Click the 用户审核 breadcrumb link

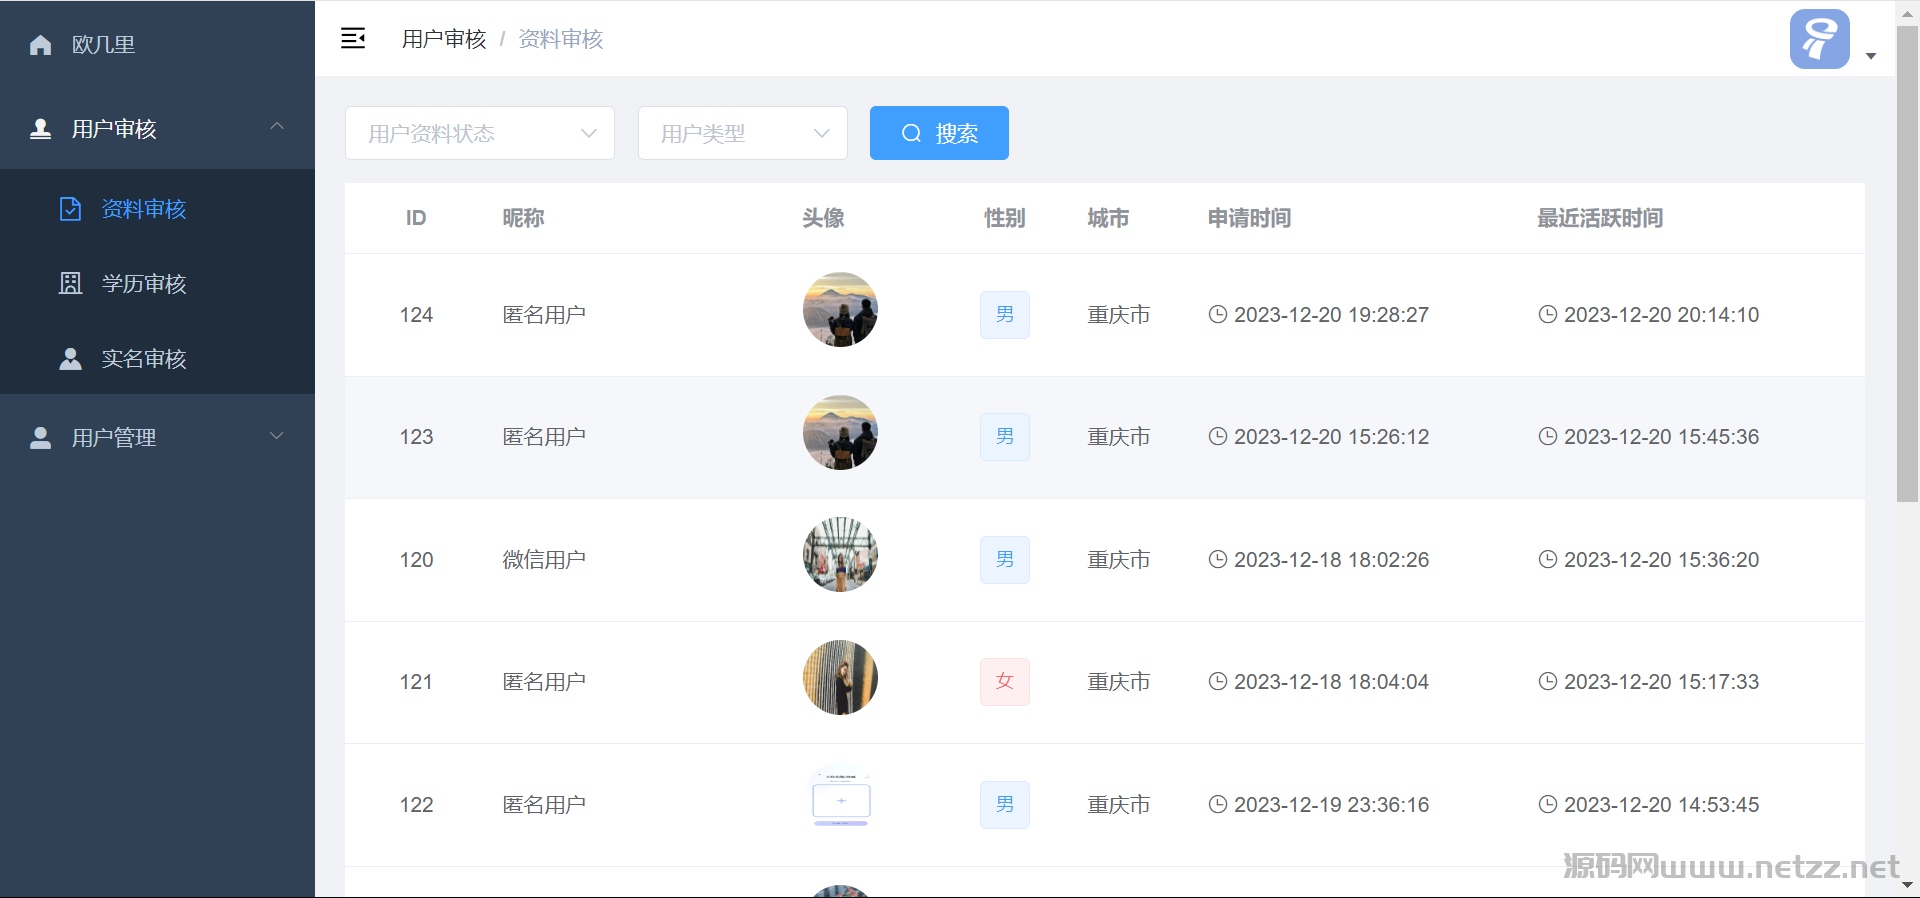tap(444, 39)
